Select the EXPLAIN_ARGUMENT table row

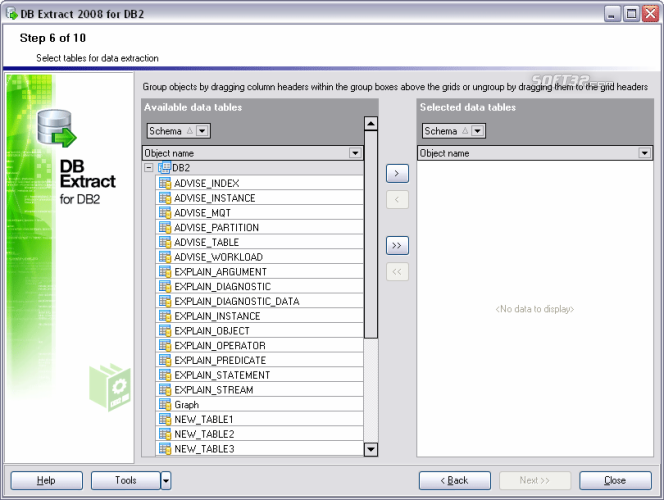(260, 271)
